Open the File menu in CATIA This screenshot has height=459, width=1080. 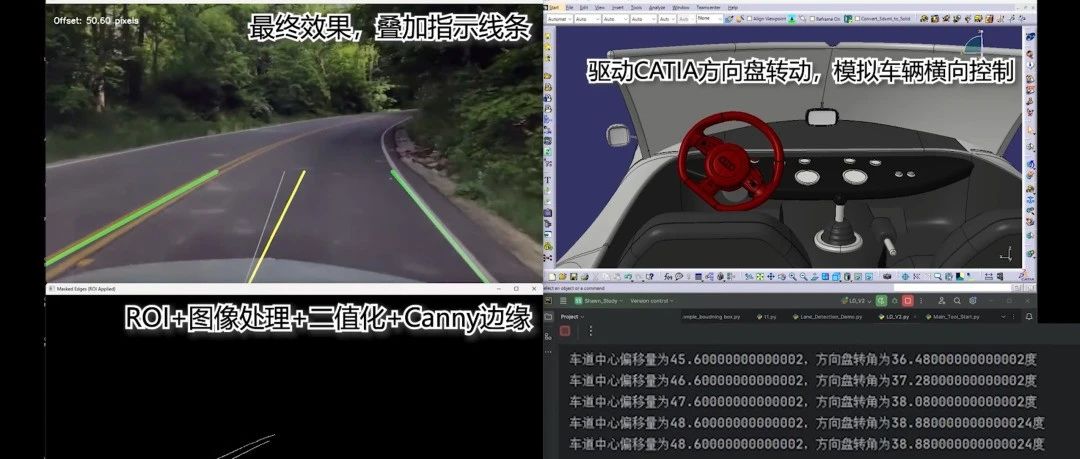tap(570, 7)
